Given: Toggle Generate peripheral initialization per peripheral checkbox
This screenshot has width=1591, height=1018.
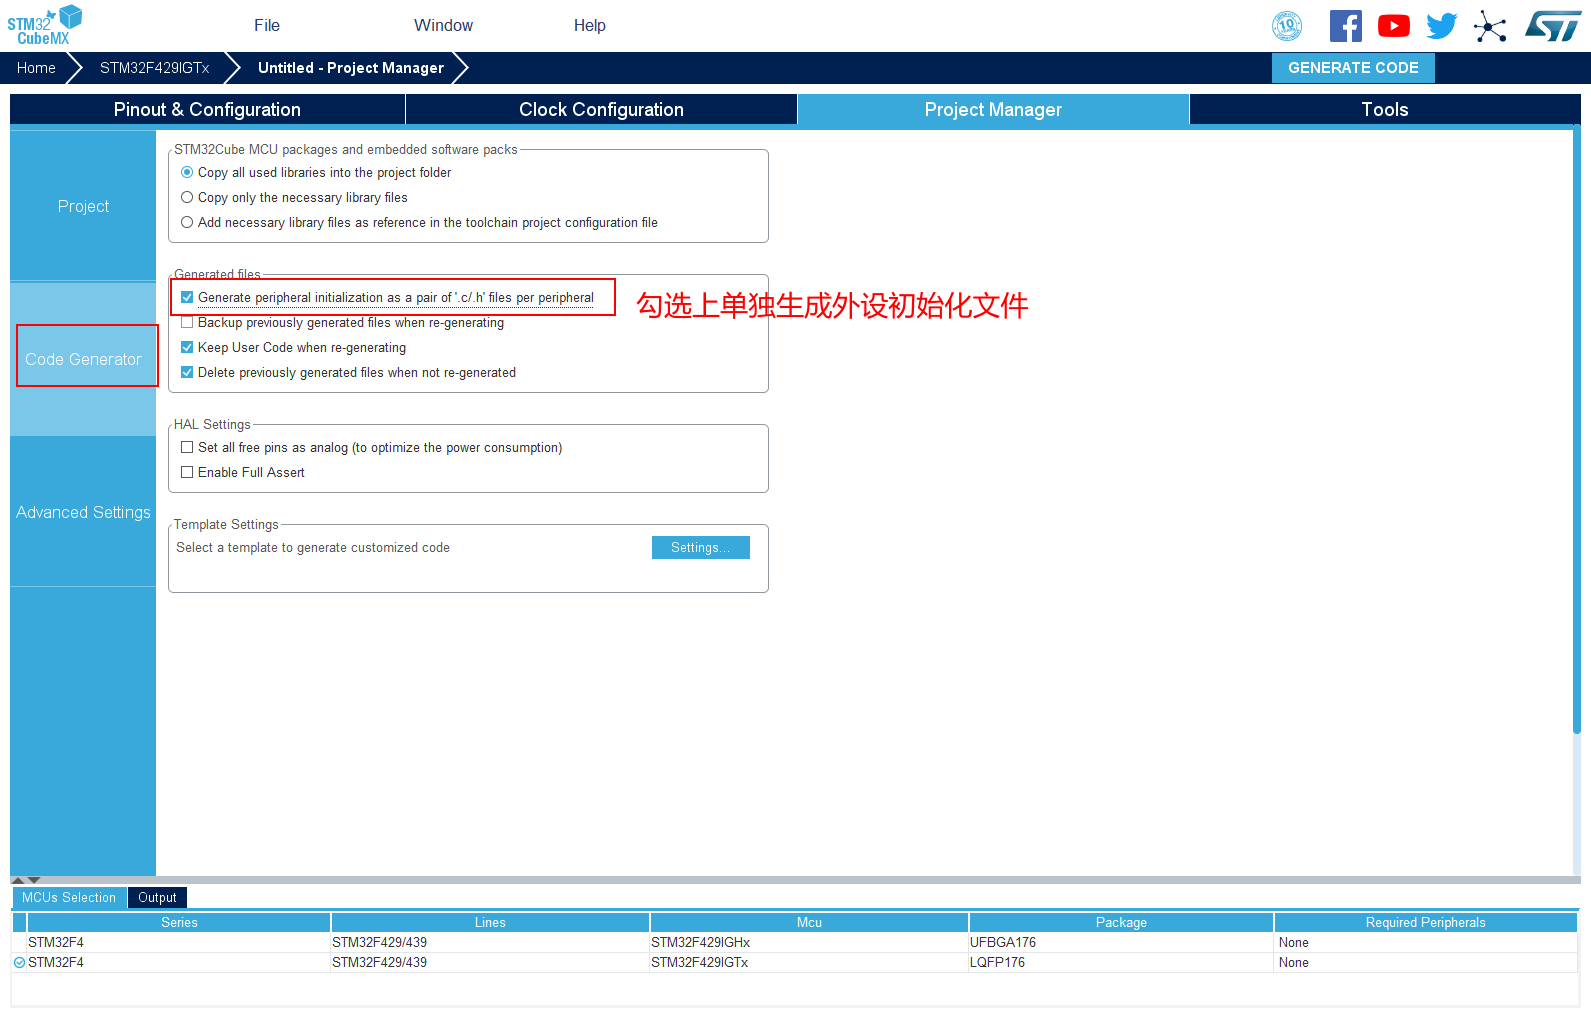Looking at the screenshot, I should coord(187,297).
